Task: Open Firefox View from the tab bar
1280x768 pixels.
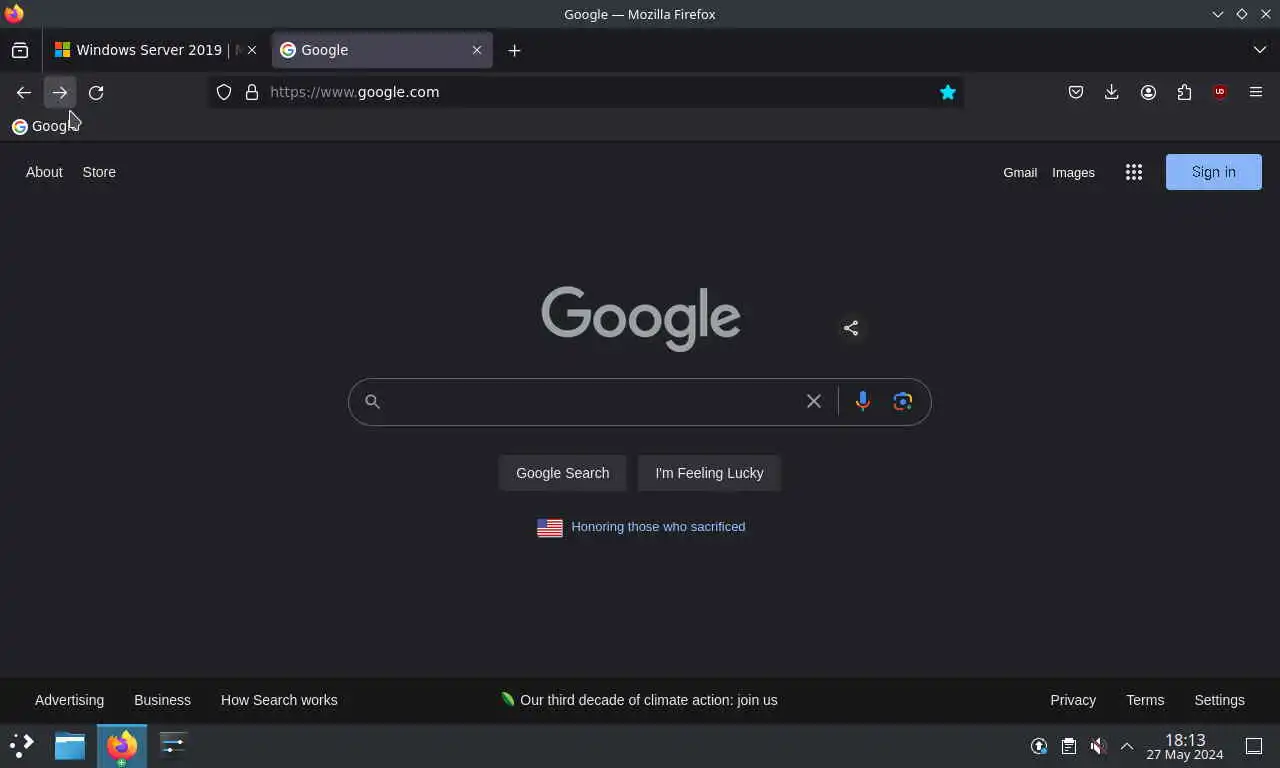Action: tap(20, 50)
